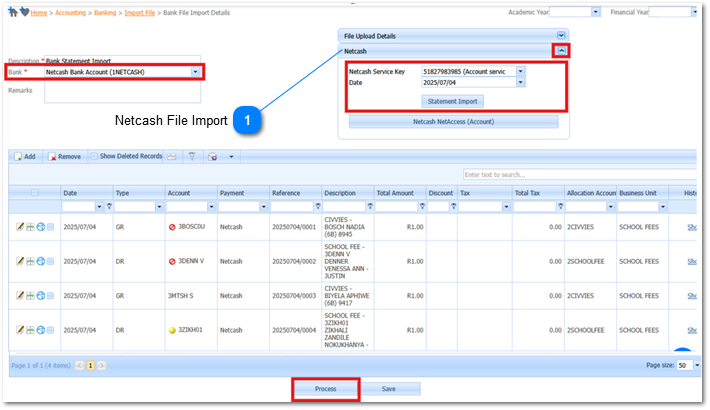Select the 3BOSC0U row checkbox
This screenshot has width=710, height=410.
51,227
